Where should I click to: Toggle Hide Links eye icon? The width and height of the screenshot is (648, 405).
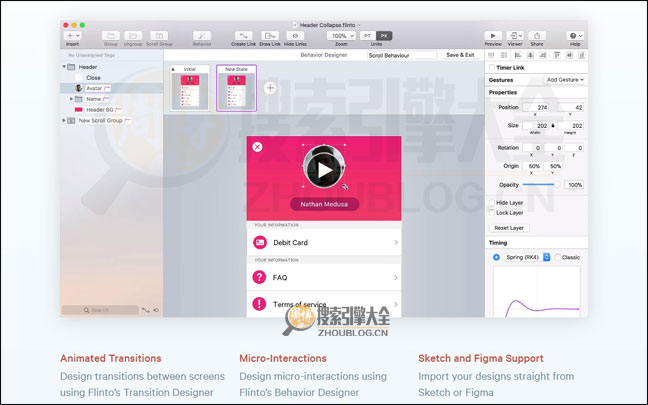295,36
